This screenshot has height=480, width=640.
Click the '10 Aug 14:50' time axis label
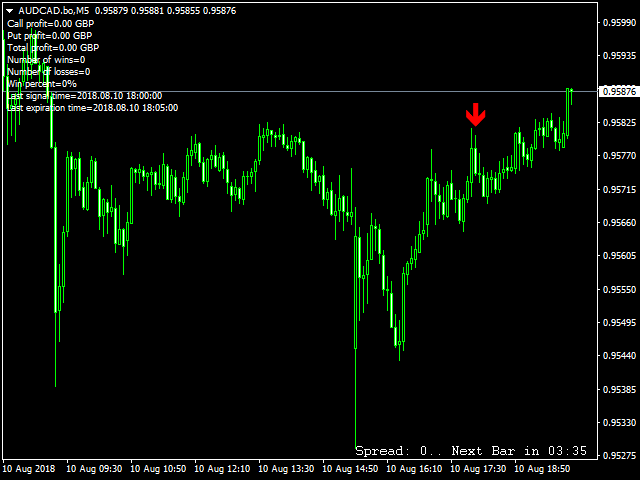pos(350,469)
